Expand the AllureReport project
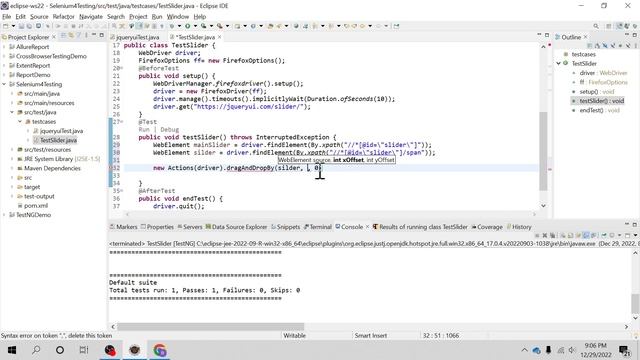This screenshot has width=640, height=360. (4, 47)
